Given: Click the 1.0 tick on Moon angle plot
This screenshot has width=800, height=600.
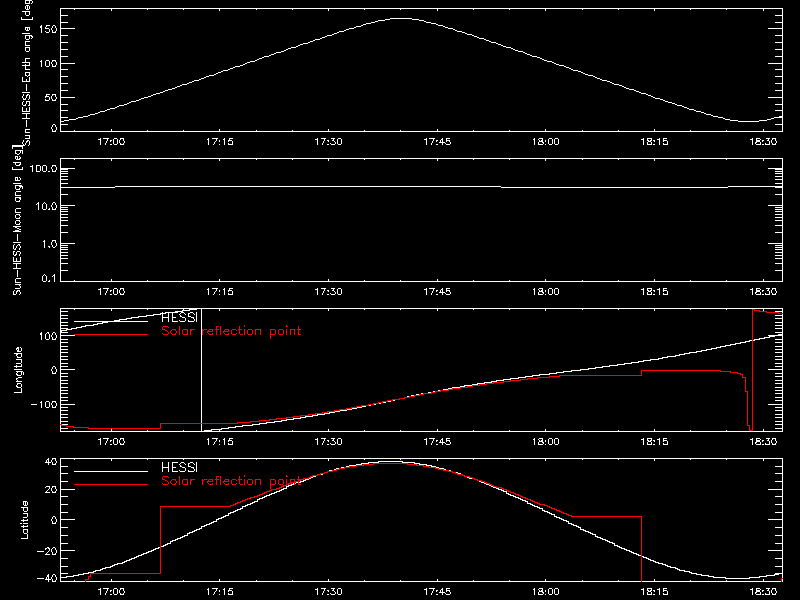Looking at the screenshot, I should (x=49, y=244).
